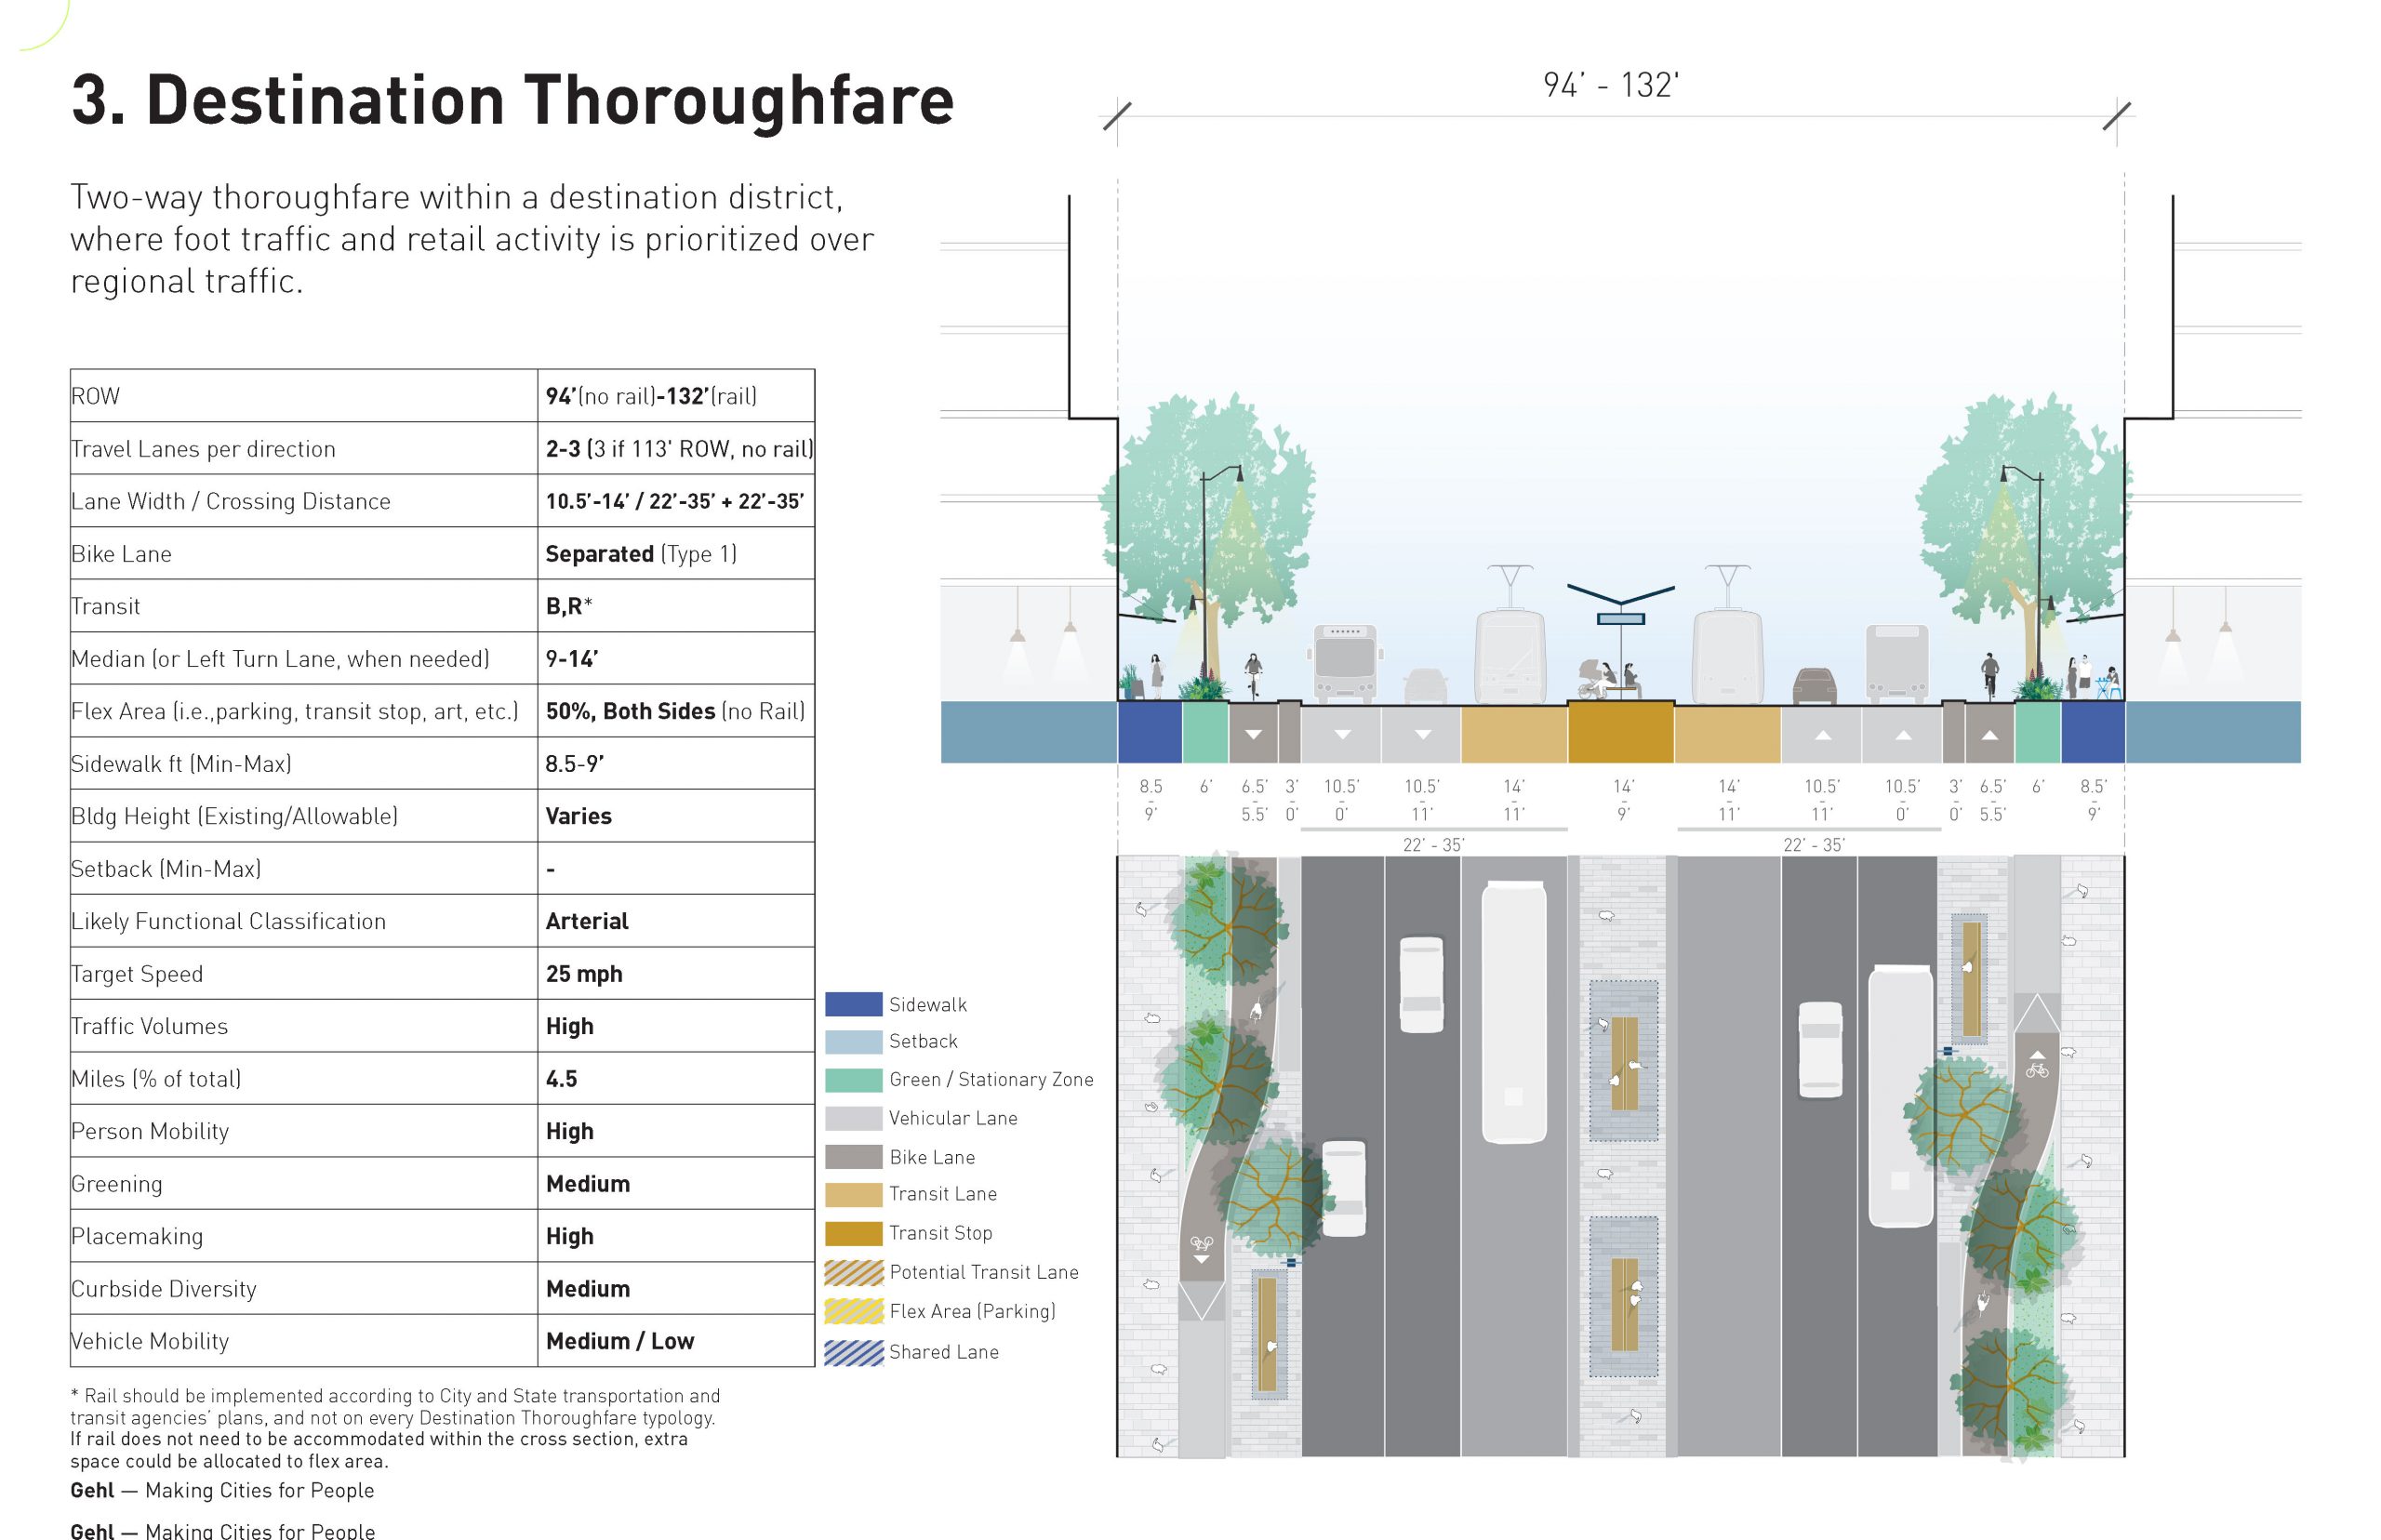2381x1540 pixels.
Task: Click the left bus in cross-section
Action: tap(1344, 662)
